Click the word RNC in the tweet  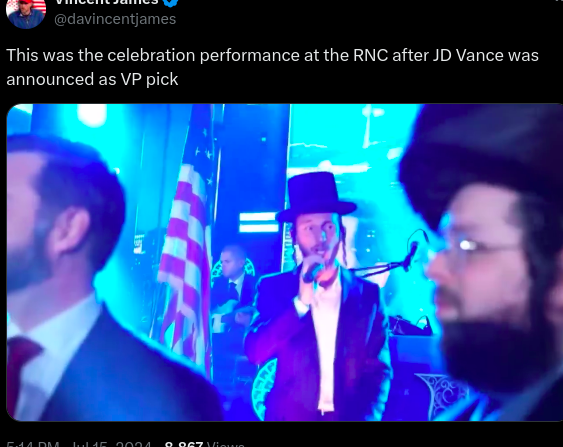[371, 55]
